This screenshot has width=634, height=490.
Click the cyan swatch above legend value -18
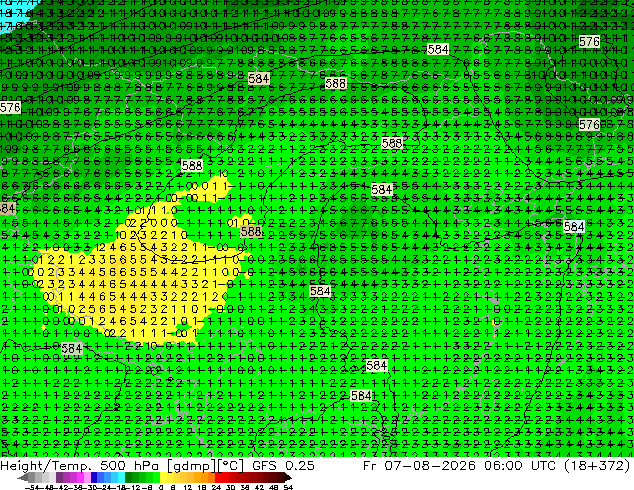121,478
